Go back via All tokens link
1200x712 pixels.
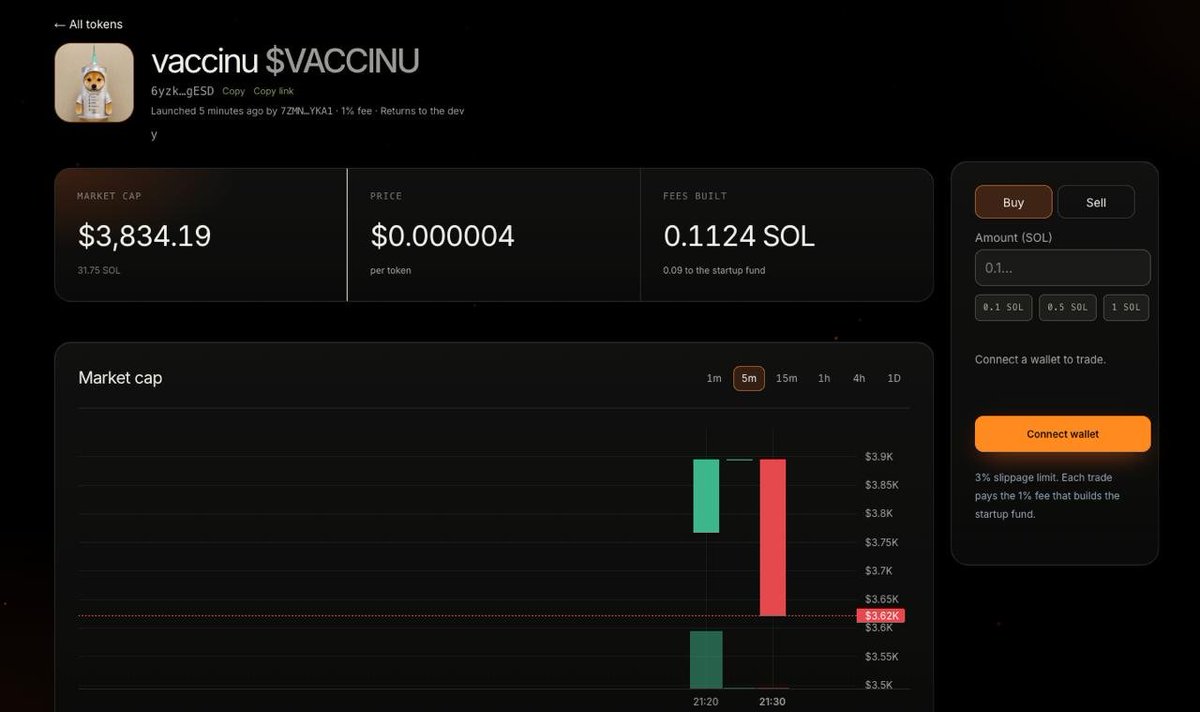(x=88, y=24)
